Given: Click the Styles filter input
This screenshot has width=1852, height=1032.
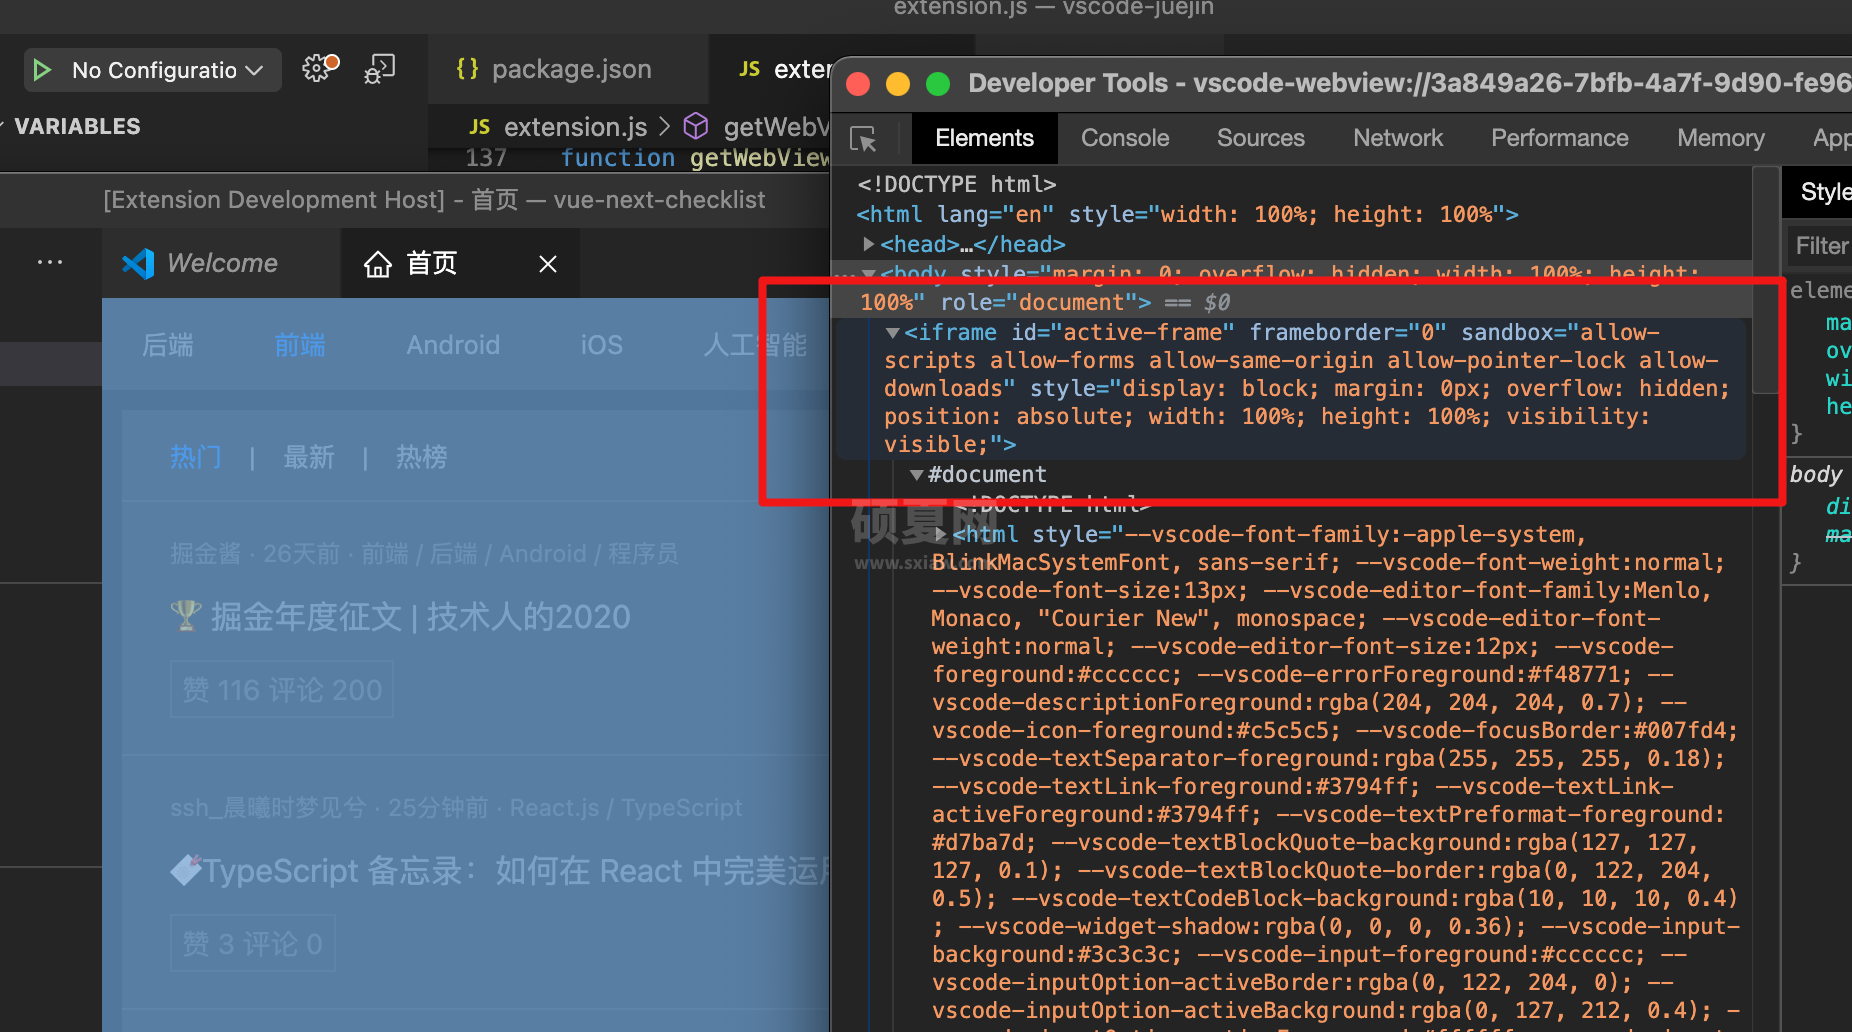Looking at the screenshot, I should coord(1820,245).
